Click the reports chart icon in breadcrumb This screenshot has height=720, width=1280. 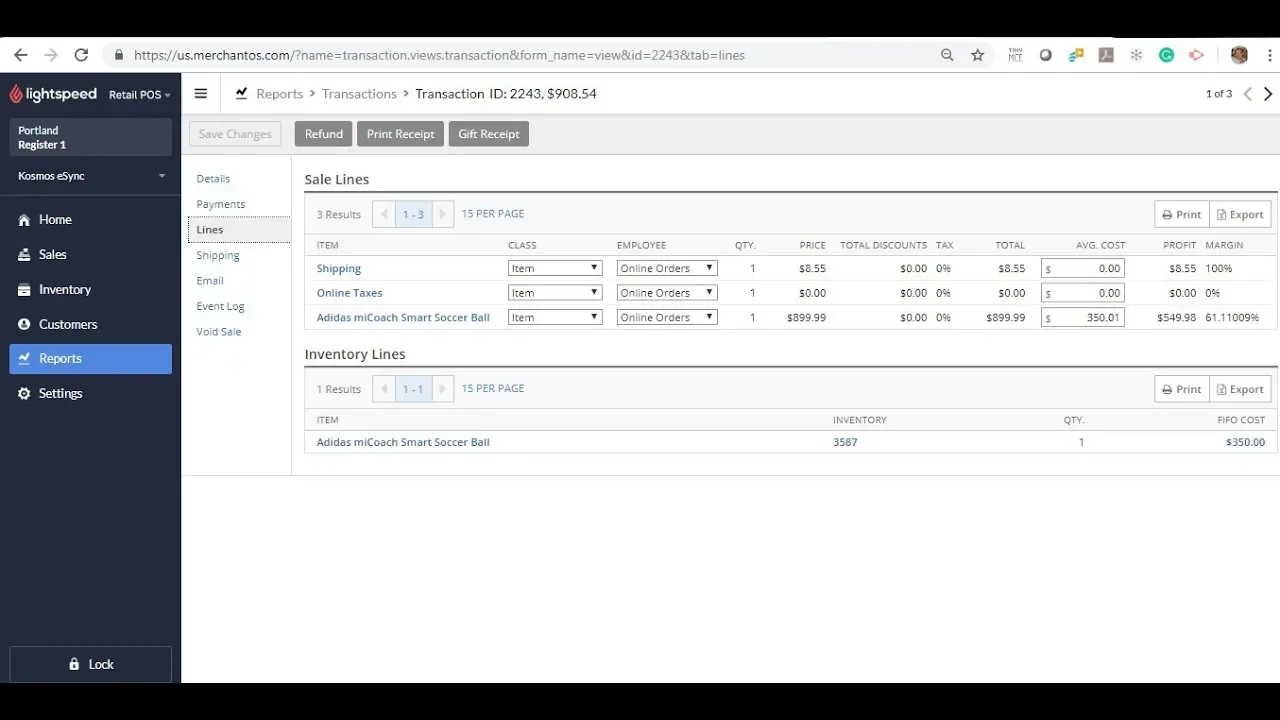(241, 93)
